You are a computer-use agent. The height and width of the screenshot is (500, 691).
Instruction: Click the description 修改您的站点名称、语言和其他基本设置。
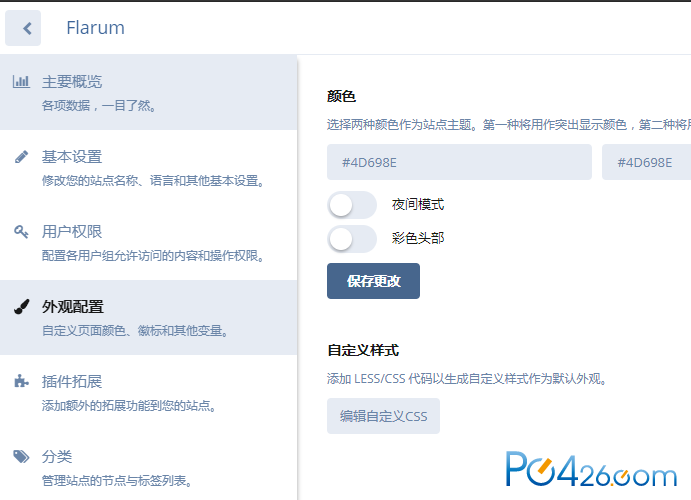tap(153, 181)
